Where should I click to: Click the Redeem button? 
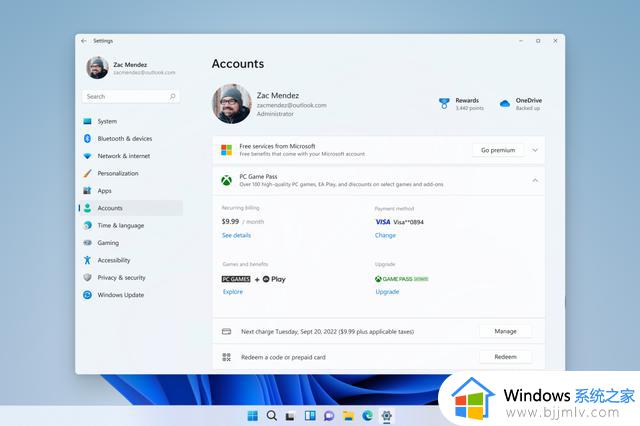coord(505,357)
